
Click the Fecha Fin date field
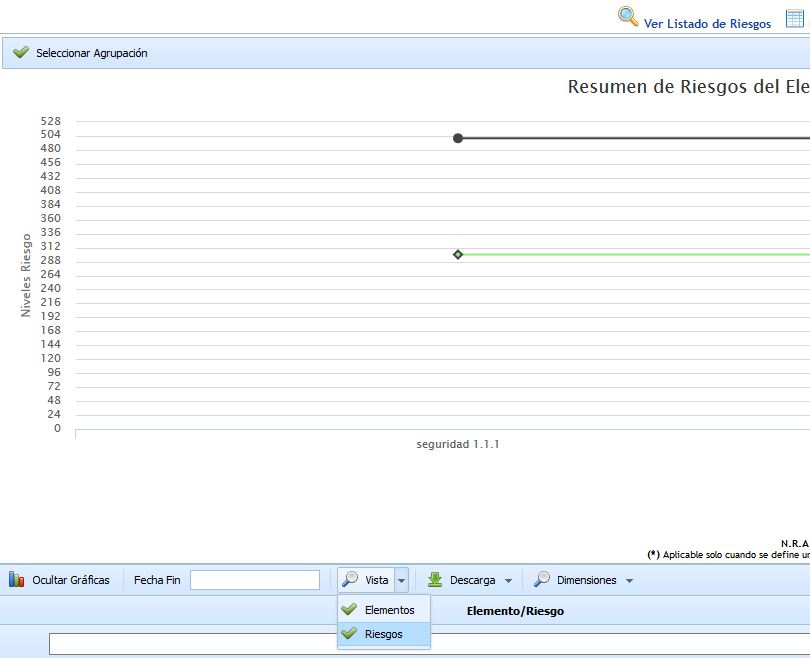point(255,580)
